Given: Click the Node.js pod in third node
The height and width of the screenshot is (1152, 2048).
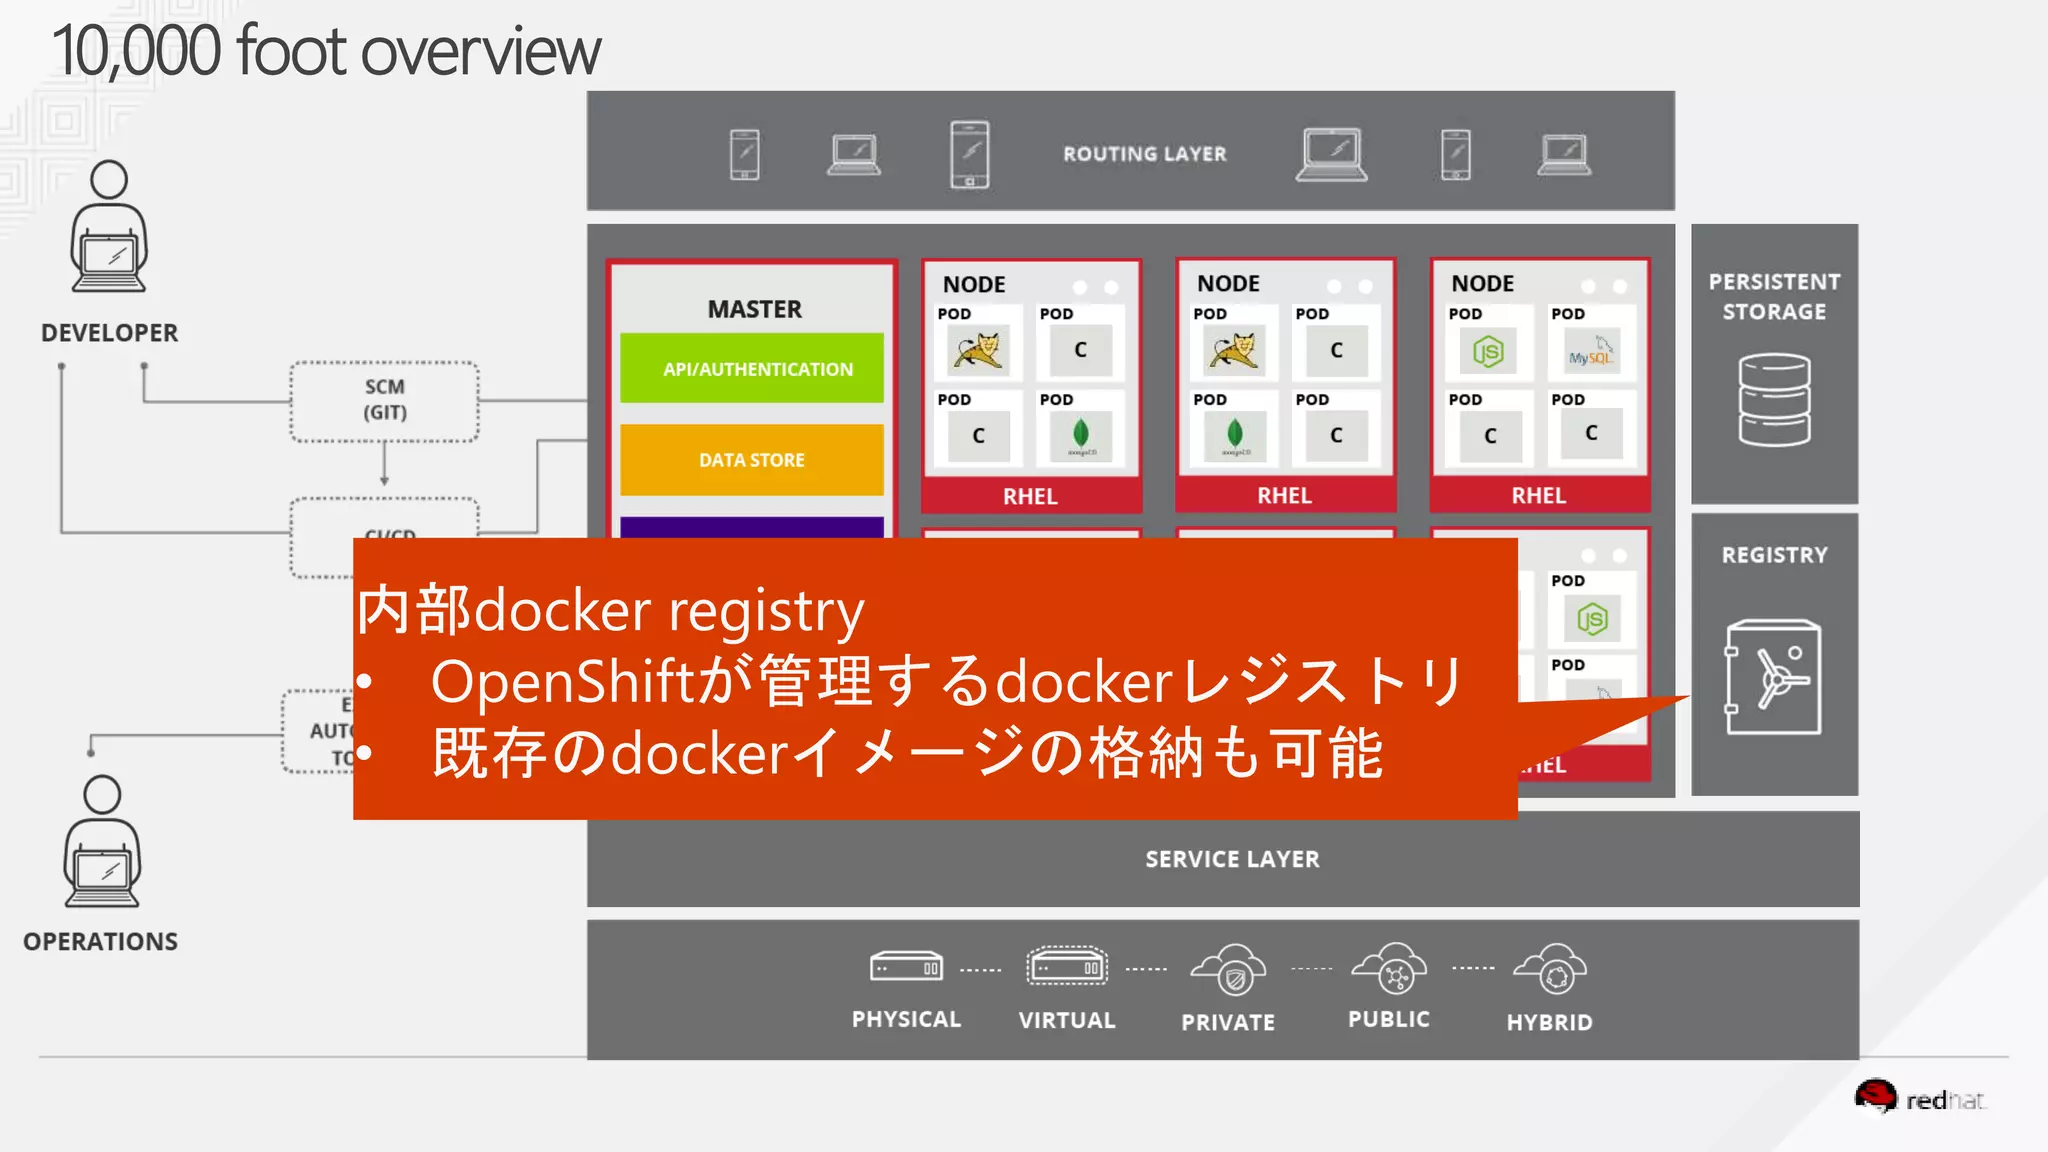Looking at the screenshot, I should (1488, 352).
